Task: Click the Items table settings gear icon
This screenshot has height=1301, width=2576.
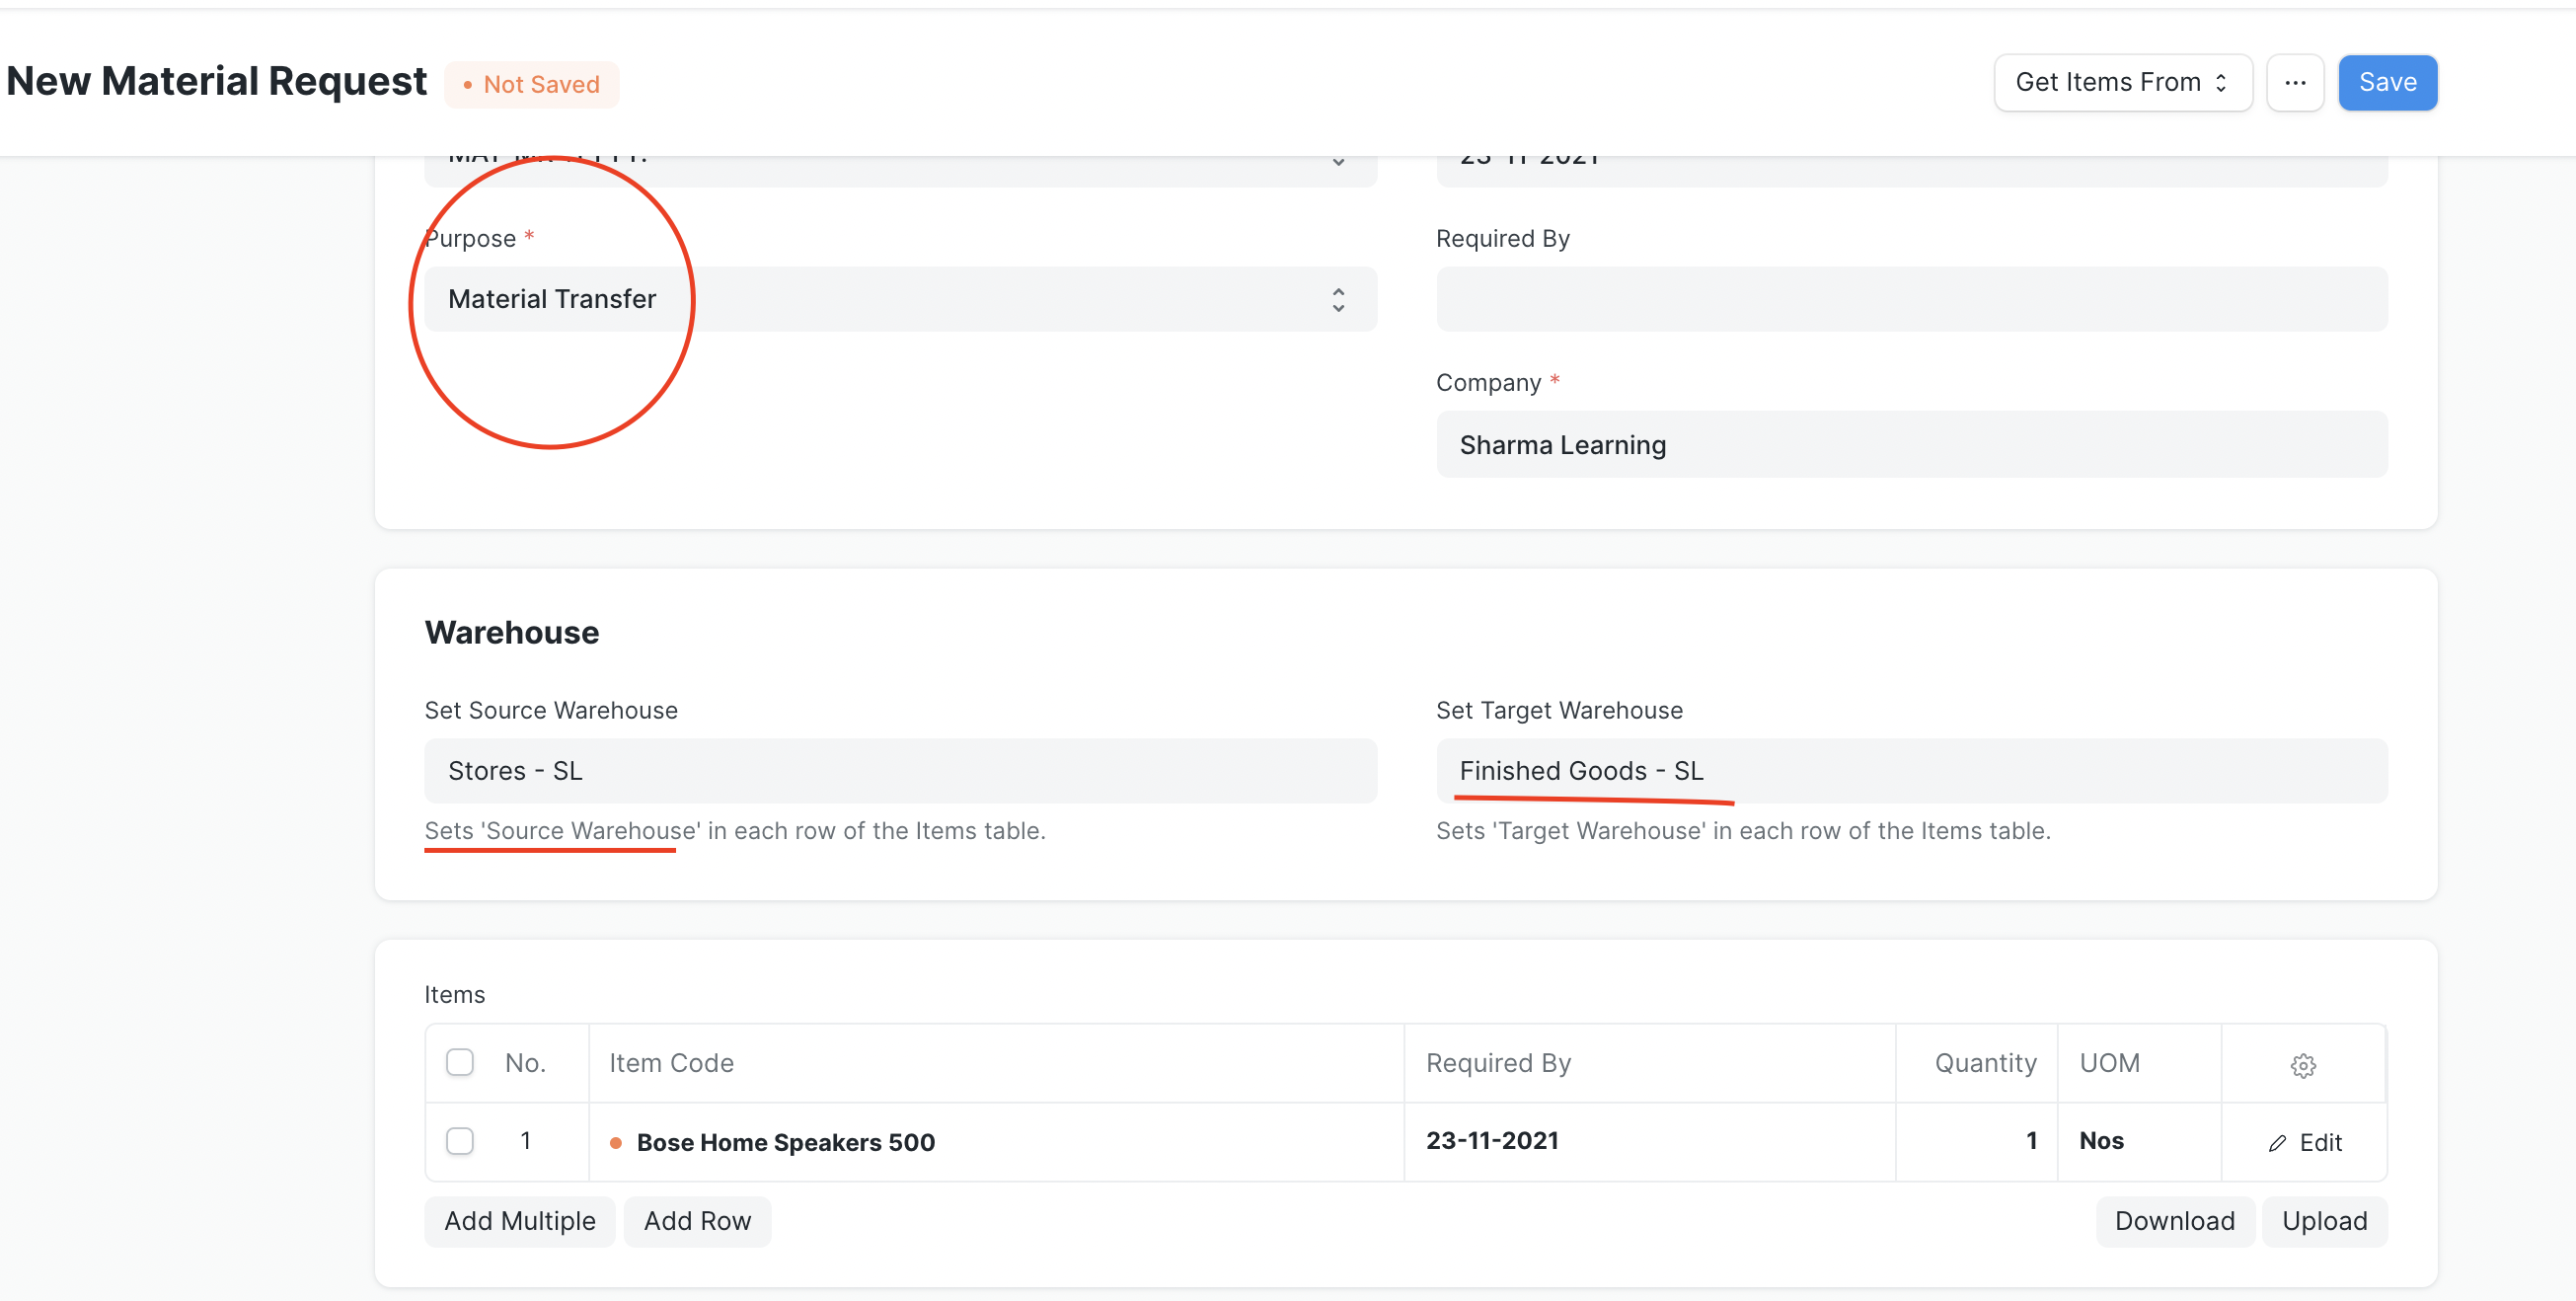Action: tap(2302, 1065)
